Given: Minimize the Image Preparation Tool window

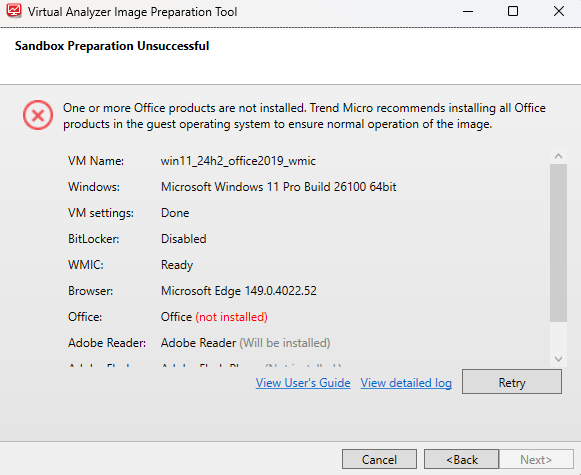Looking at the screenshot, I should (x=468, y=11).
